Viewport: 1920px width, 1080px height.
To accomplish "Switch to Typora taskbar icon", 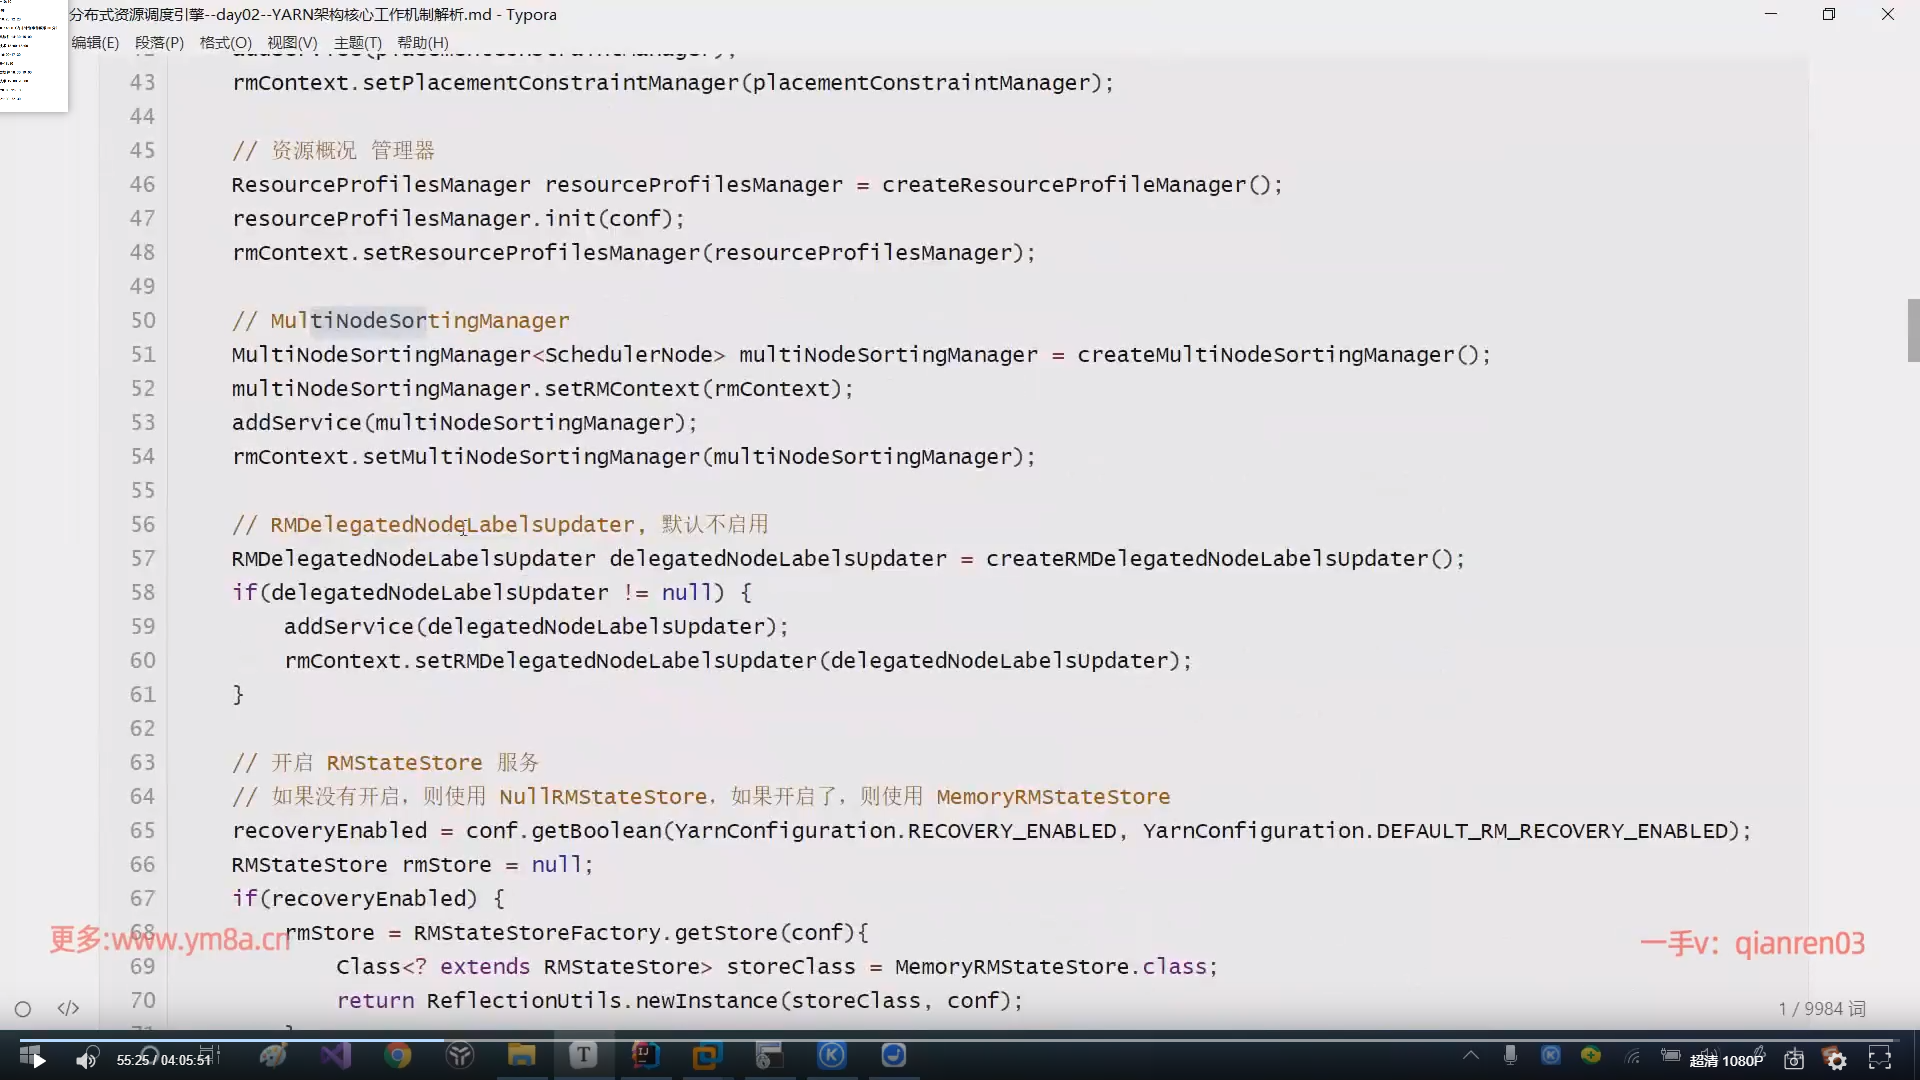I will click(583, 1056).
